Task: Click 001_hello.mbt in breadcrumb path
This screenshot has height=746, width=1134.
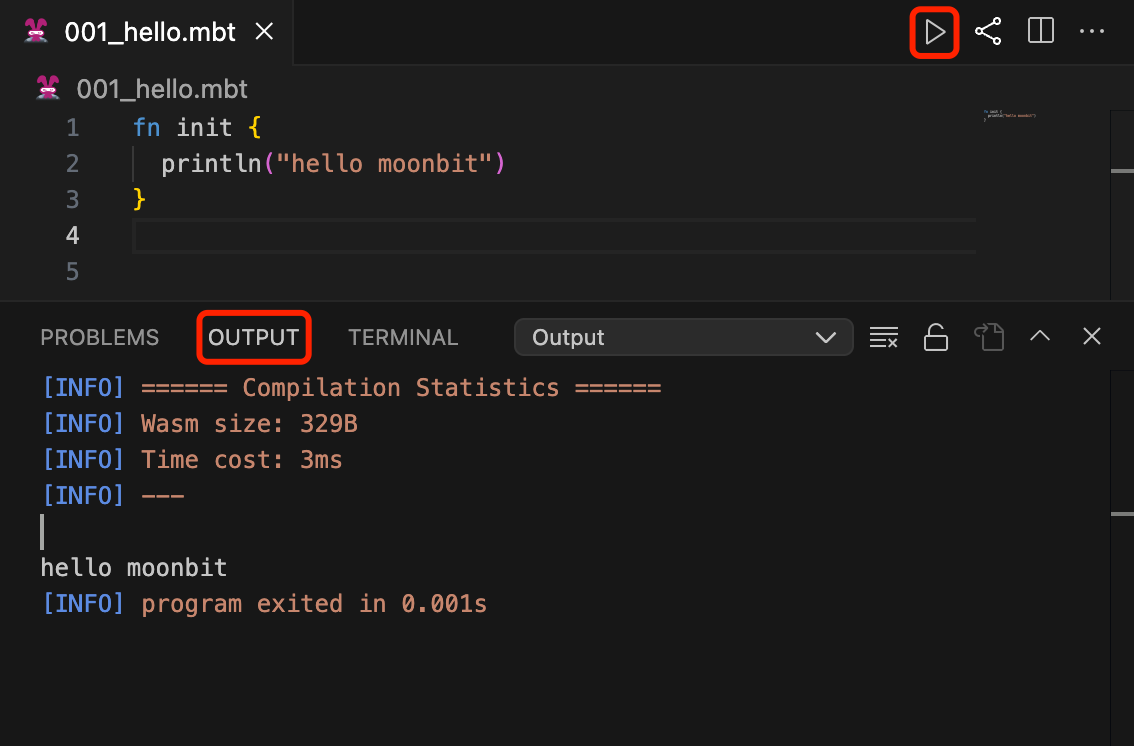Action: tap(161, 89)
